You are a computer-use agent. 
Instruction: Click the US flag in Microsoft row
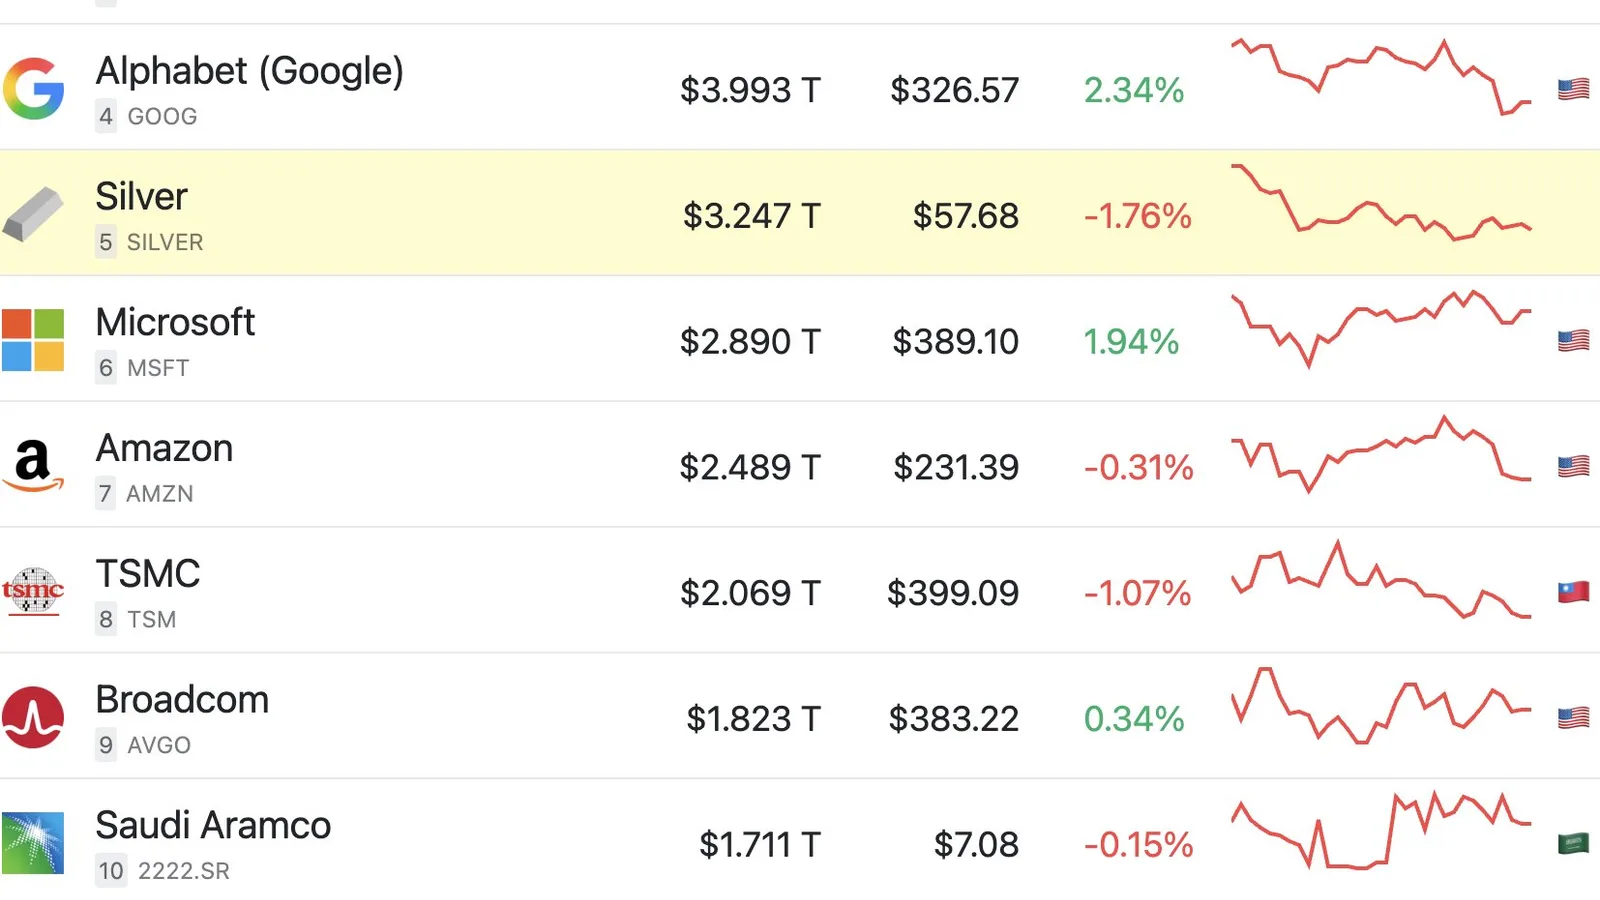1573,340
